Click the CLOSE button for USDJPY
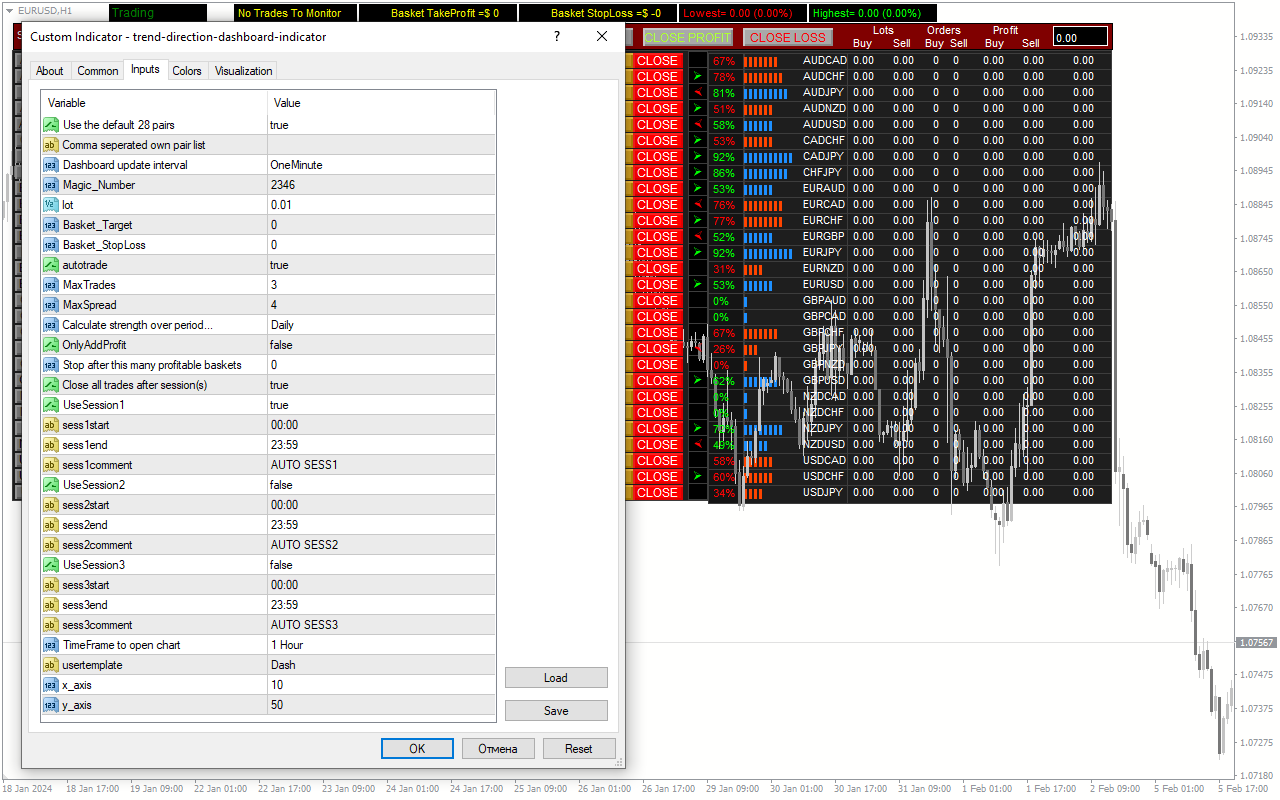The width and height of the screenshot is (1280, 800). click(x=657, y=492)
